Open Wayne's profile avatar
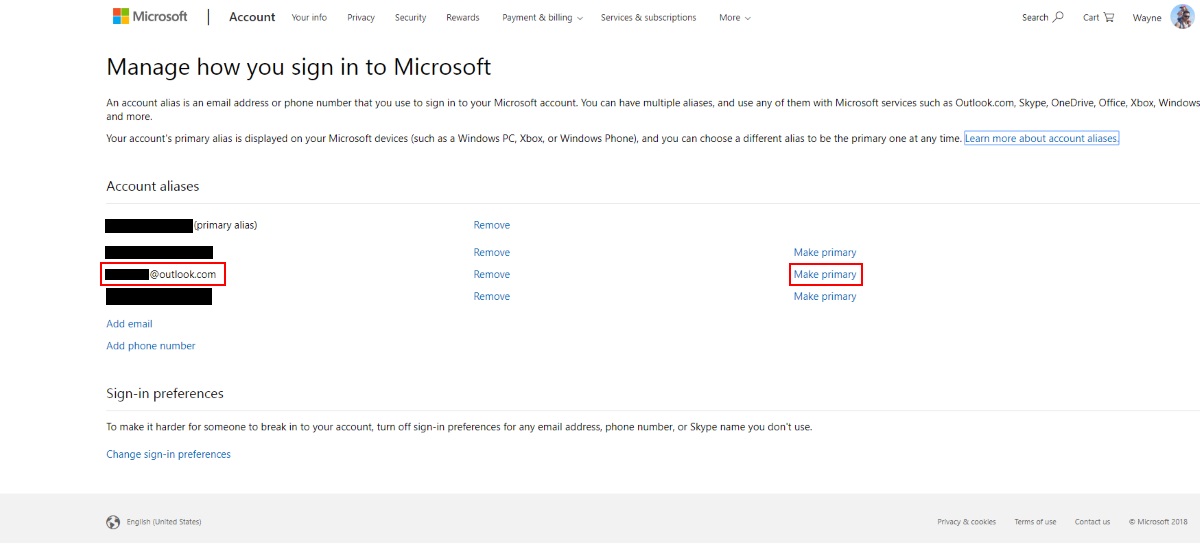1200x554 pixels. click(1181, 17)
